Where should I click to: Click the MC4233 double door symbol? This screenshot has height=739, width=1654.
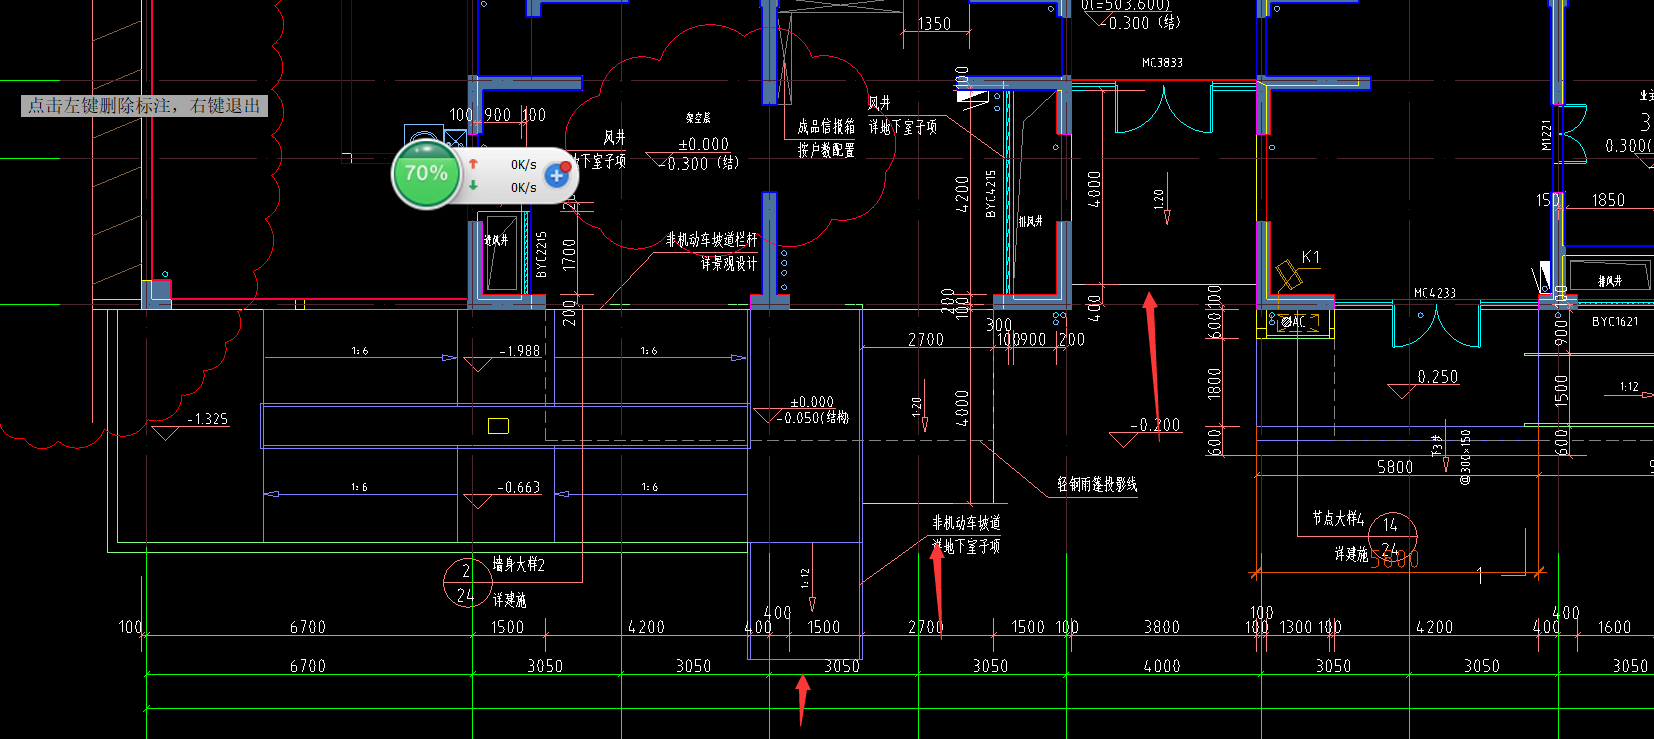1435,325
